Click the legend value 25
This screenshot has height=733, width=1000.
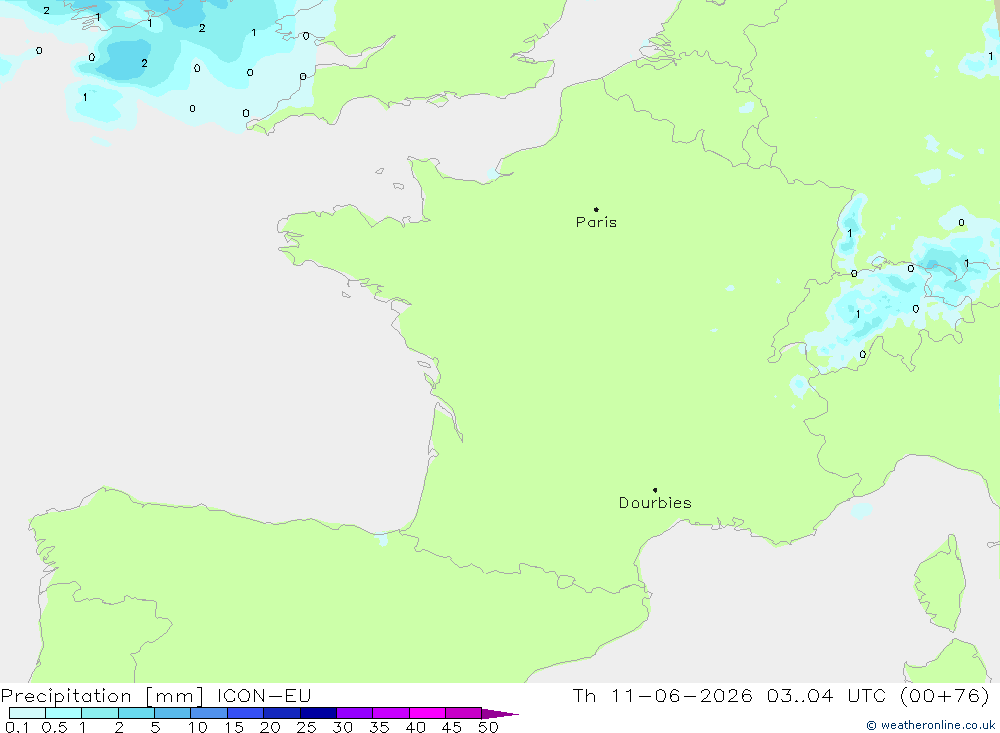pos(306,727)
